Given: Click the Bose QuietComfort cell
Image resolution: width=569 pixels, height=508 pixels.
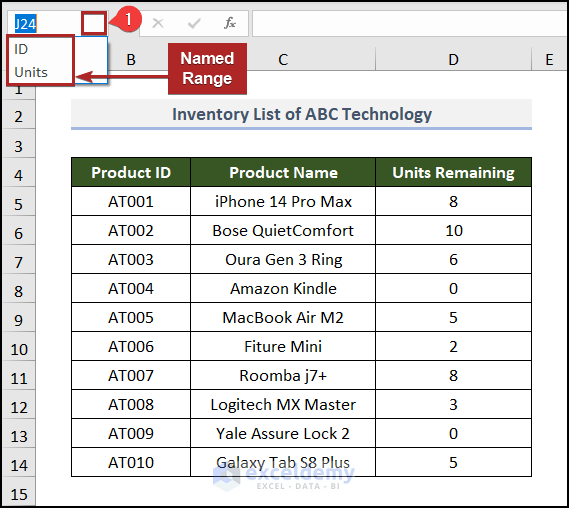Looking at the screenshot, I should pyautogui.click(x=283, y=230).
